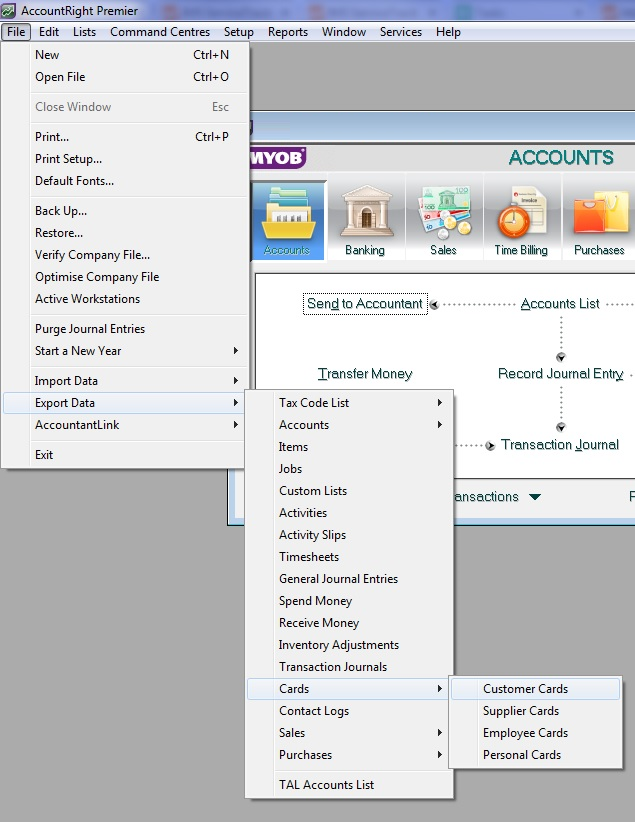Open the Banking command centre icon

coord(365,220)
